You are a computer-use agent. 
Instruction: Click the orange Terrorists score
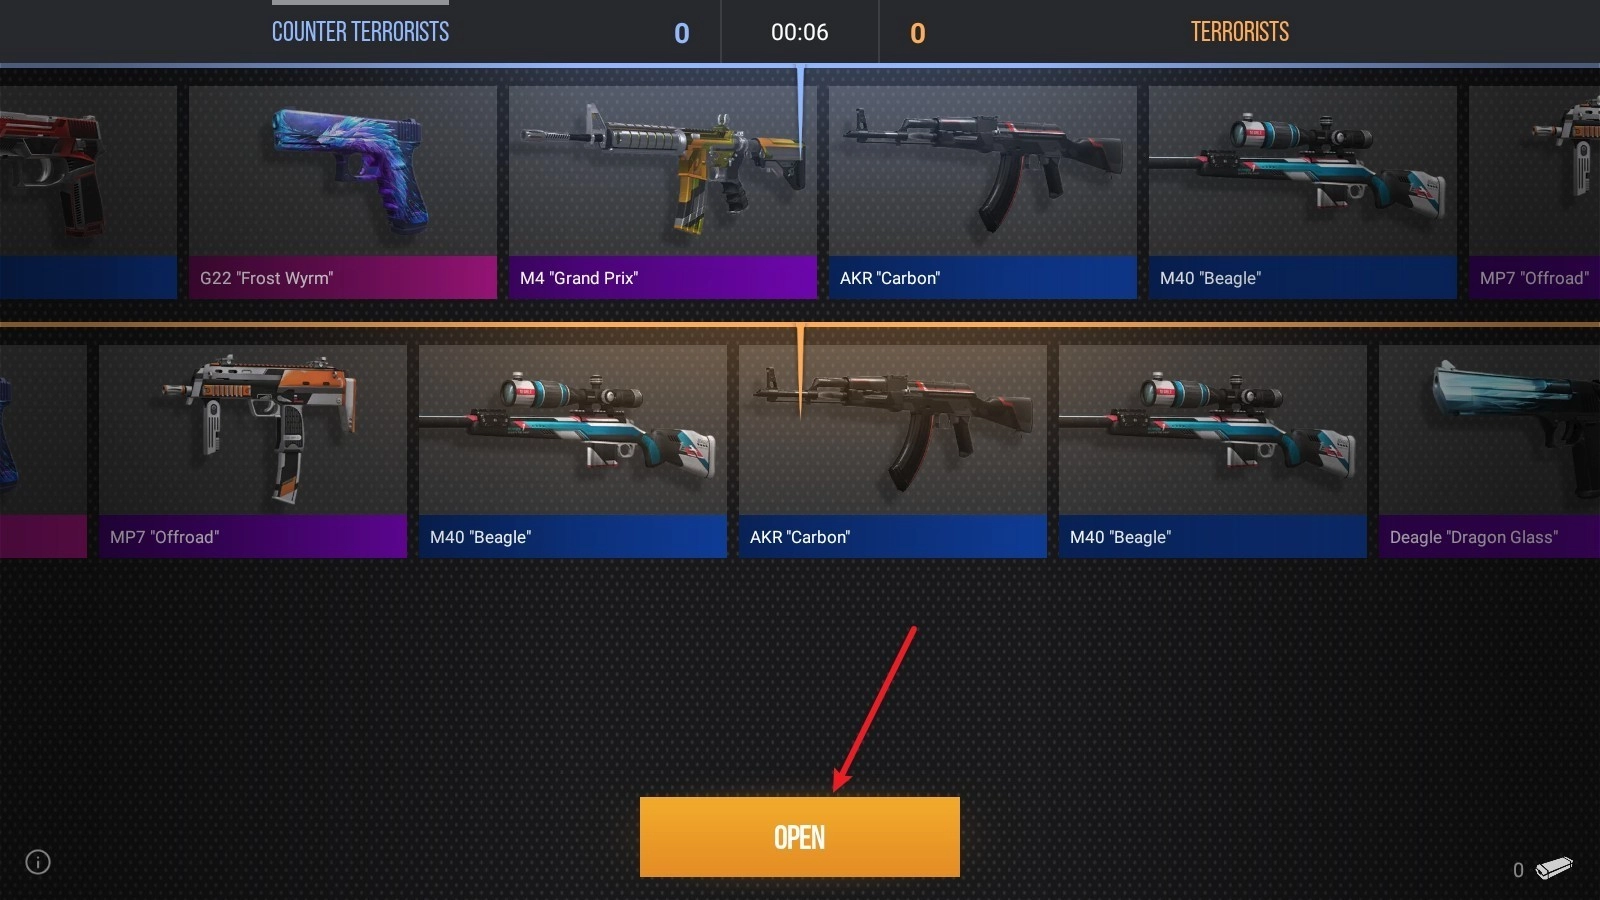[918, 33]
